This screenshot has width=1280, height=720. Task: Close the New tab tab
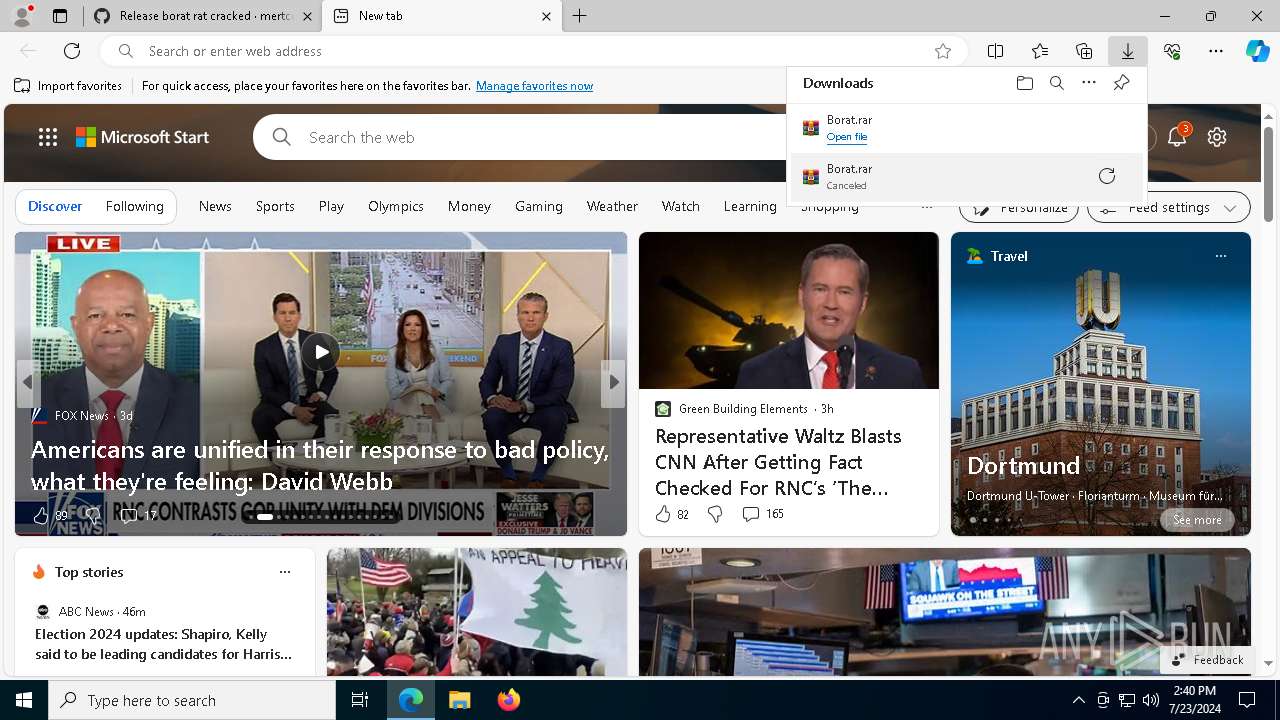(x=546, y=16)
